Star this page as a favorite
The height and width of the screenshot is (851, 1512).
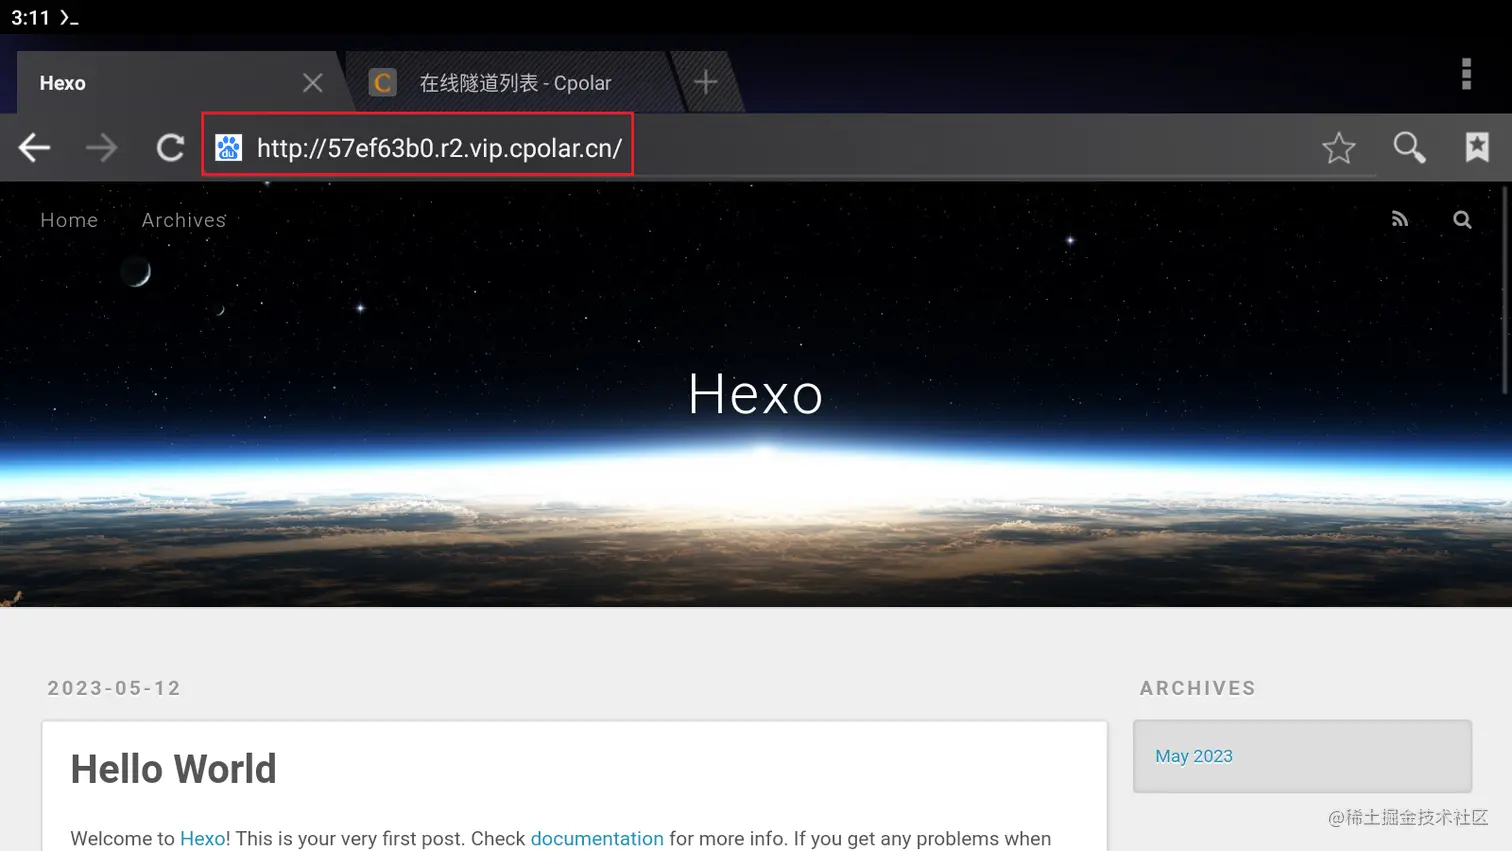coord(1338,148)
